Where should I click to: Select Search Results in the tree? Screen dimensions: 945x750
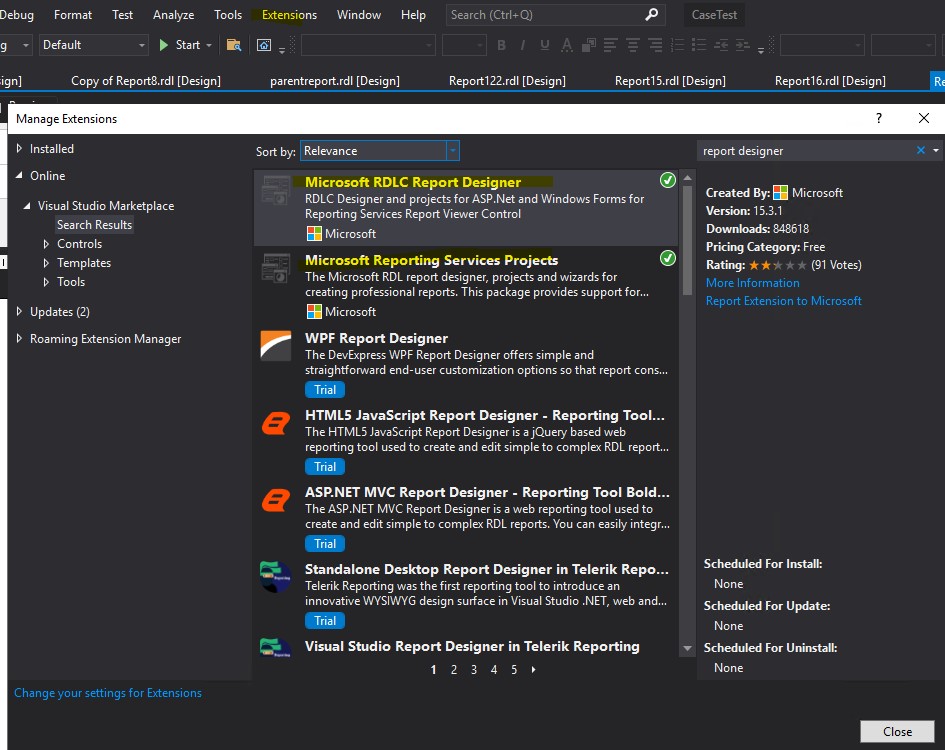tap(94, 224)
